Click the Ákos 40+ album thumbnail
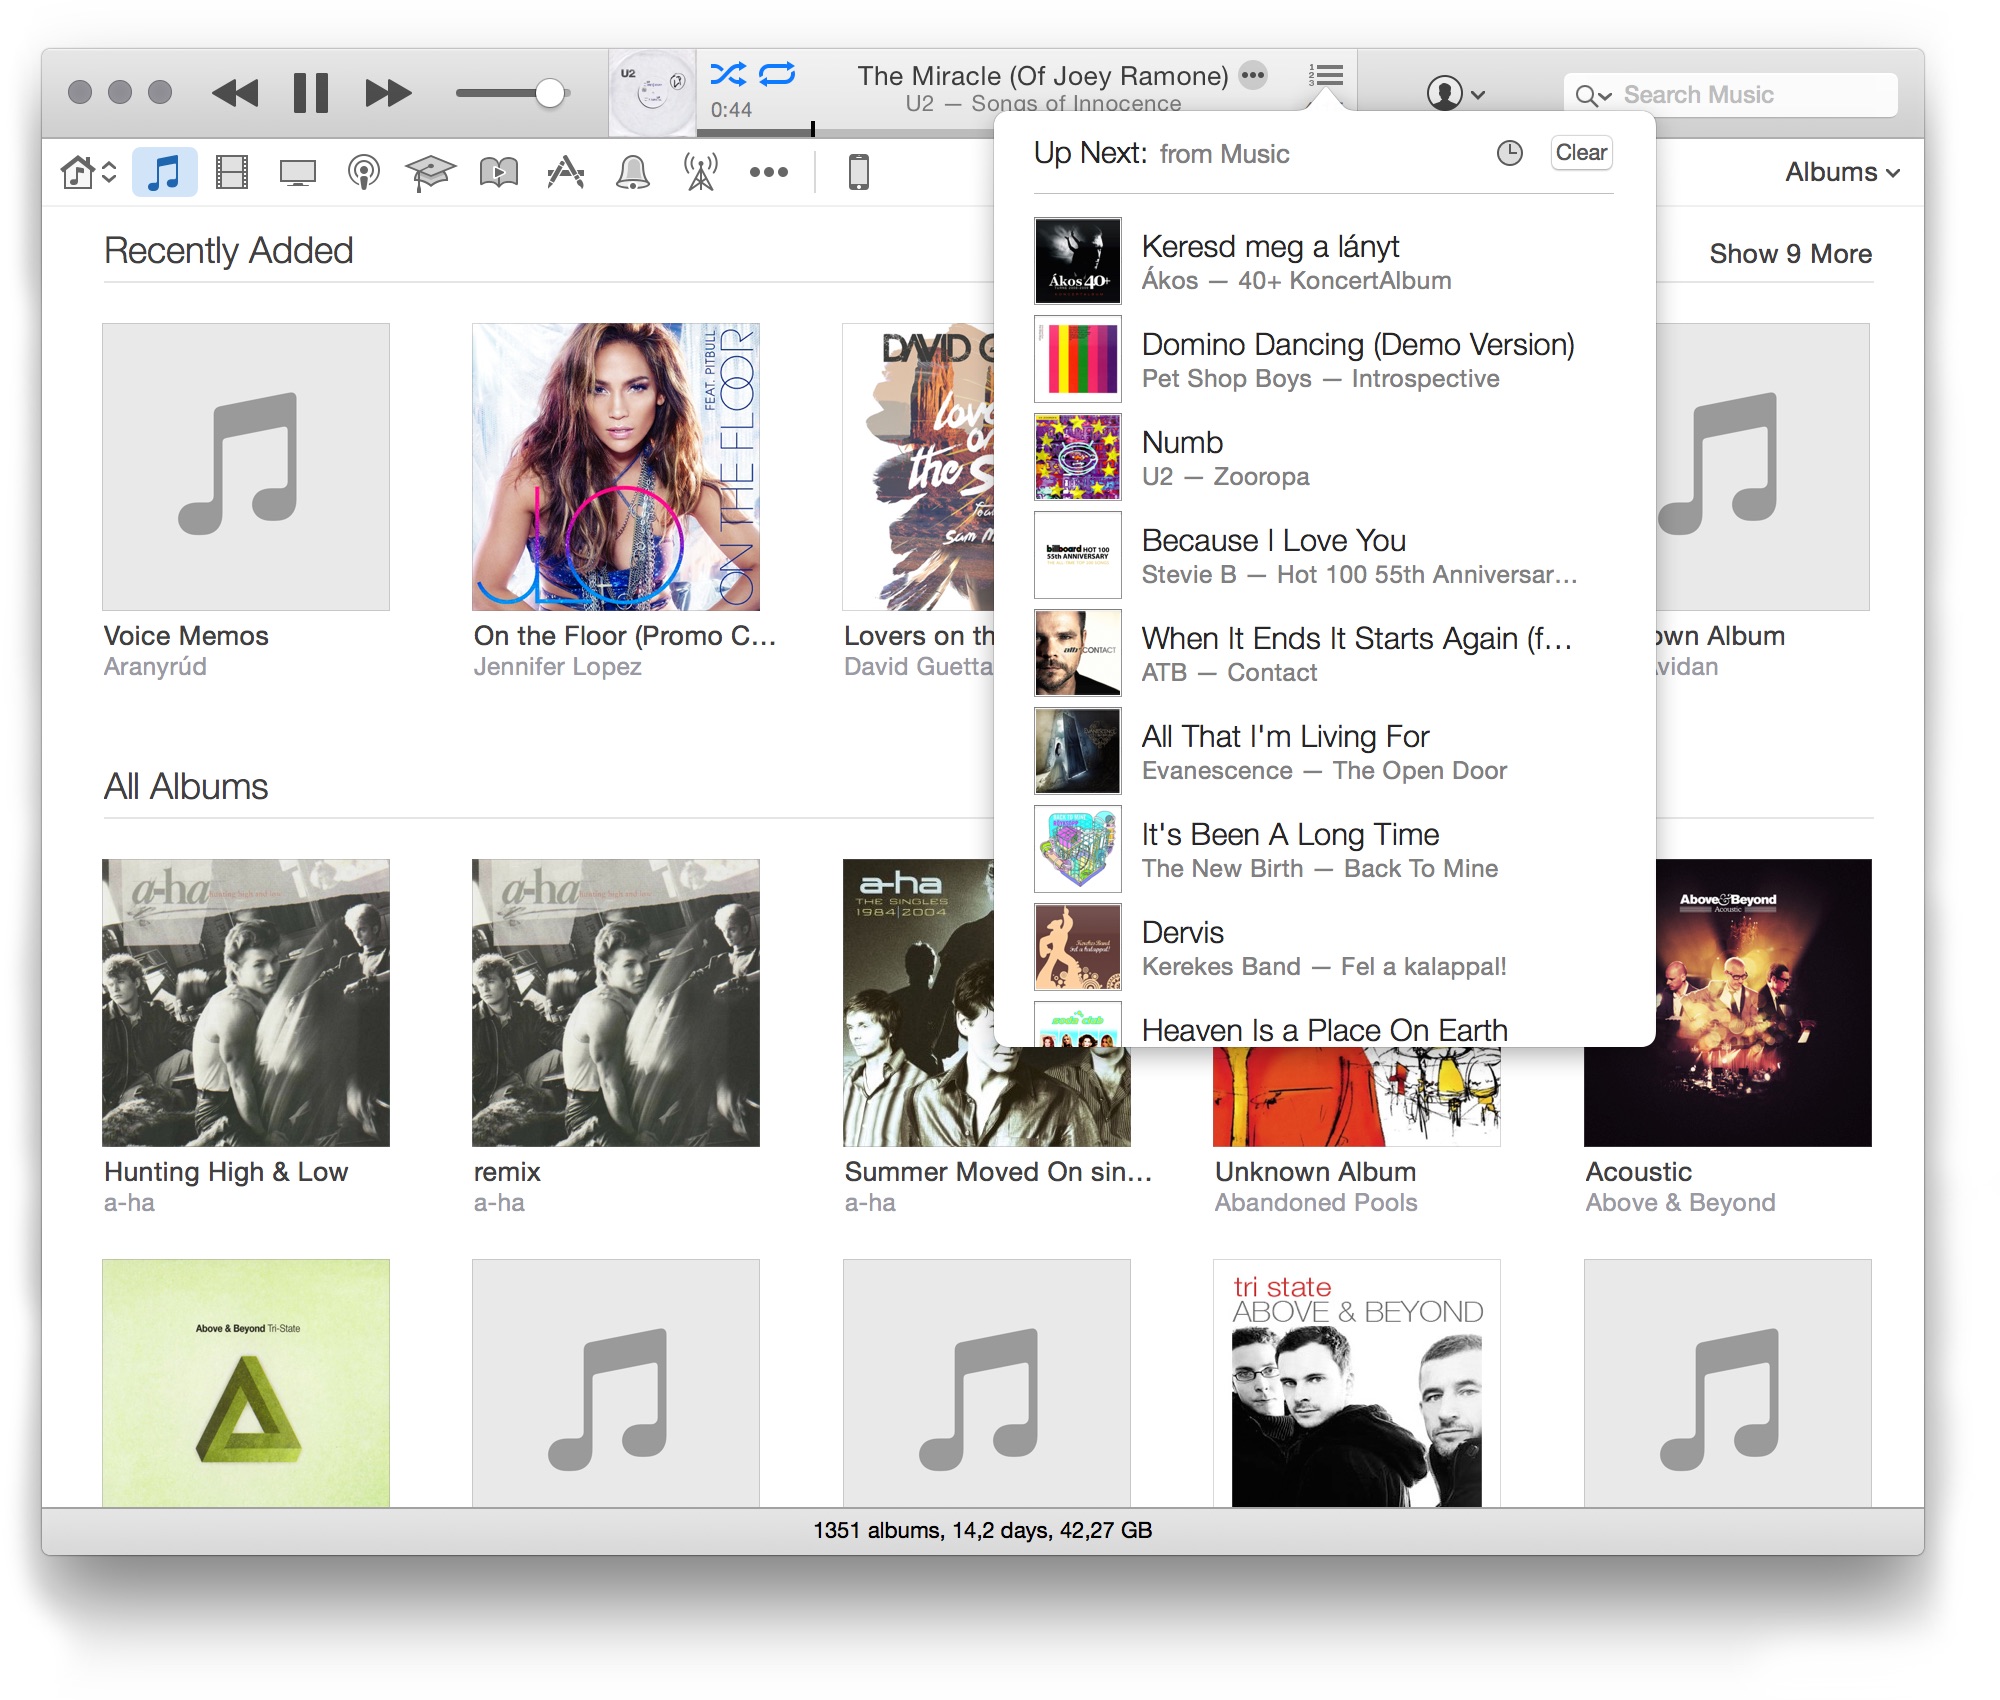Image resolution: width=2000 pixels, height=1700 pixels. pos(1077,261)
